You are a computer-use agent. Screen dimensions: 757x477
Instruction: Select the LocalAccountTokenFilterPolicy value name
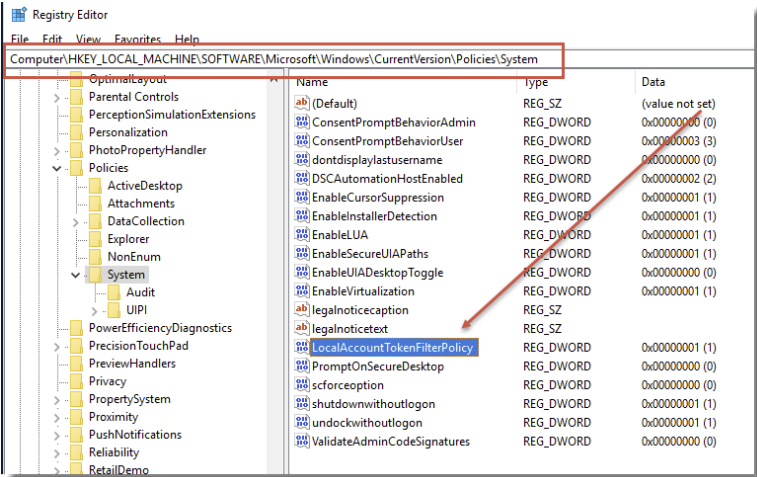click(x=393, y=348)
